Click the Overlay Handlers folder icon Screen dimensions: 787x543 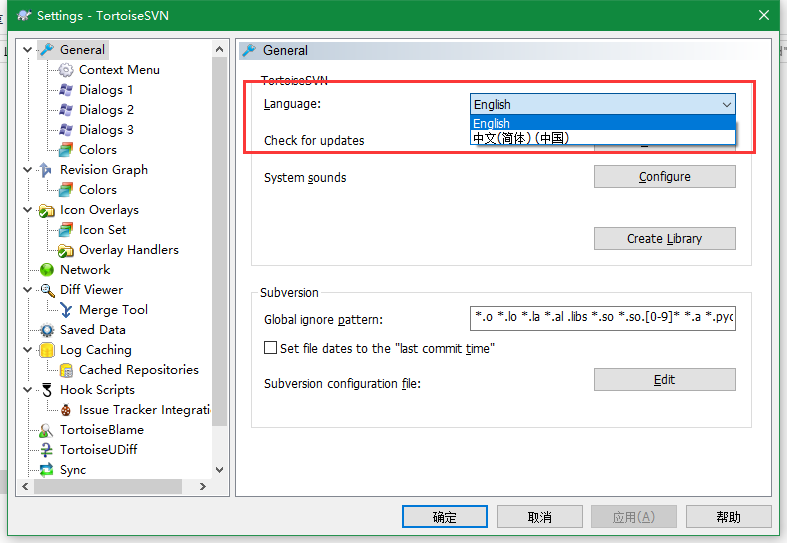pos(66,250)
